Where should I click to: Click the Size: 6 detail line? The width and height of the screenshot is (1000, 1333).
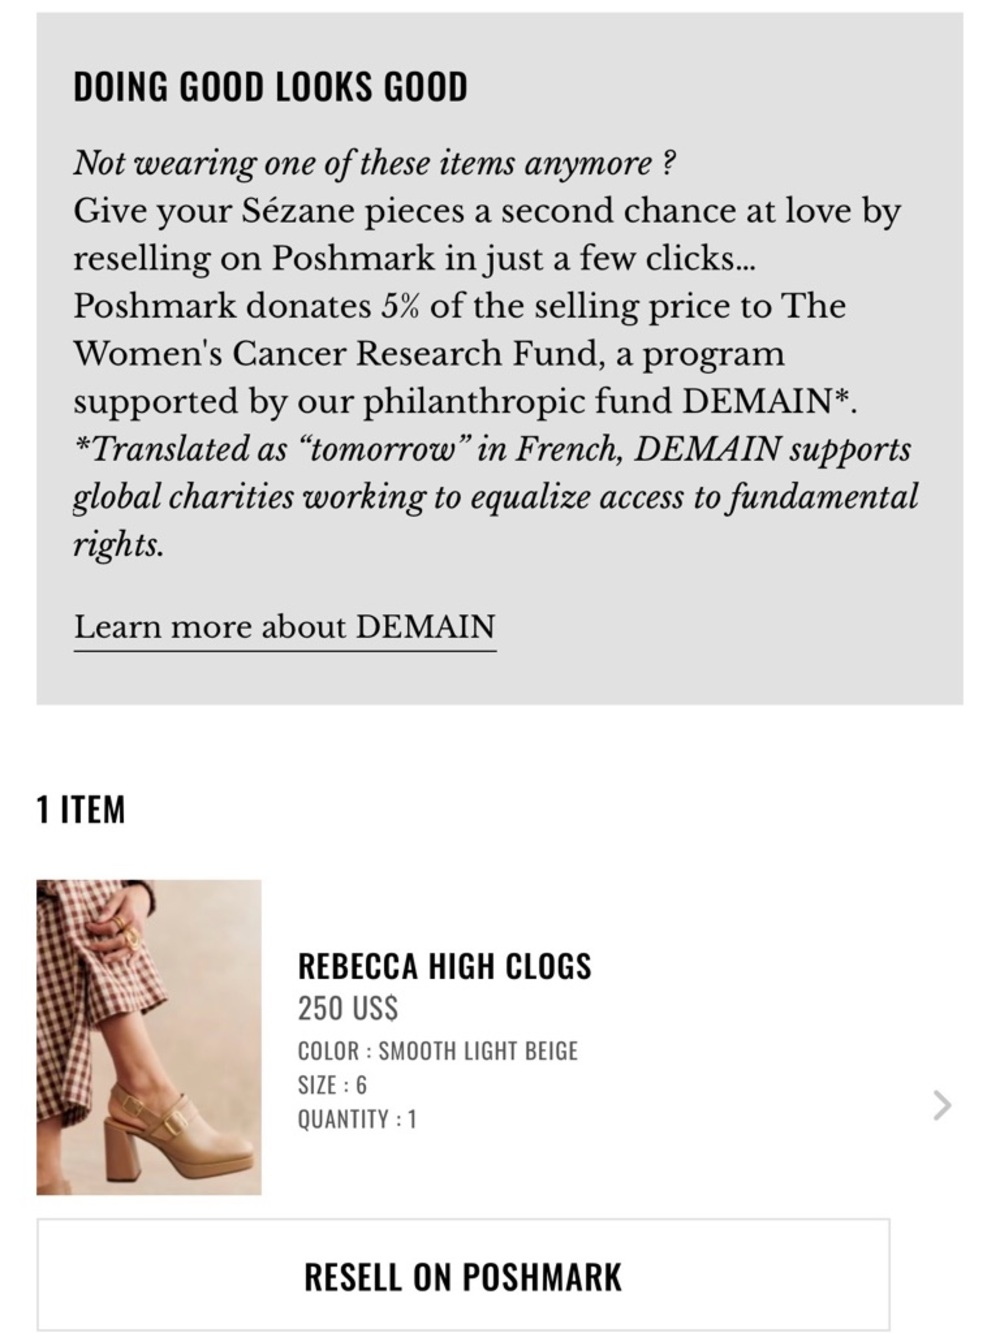pyautogui.click(x=332, y=1085)
